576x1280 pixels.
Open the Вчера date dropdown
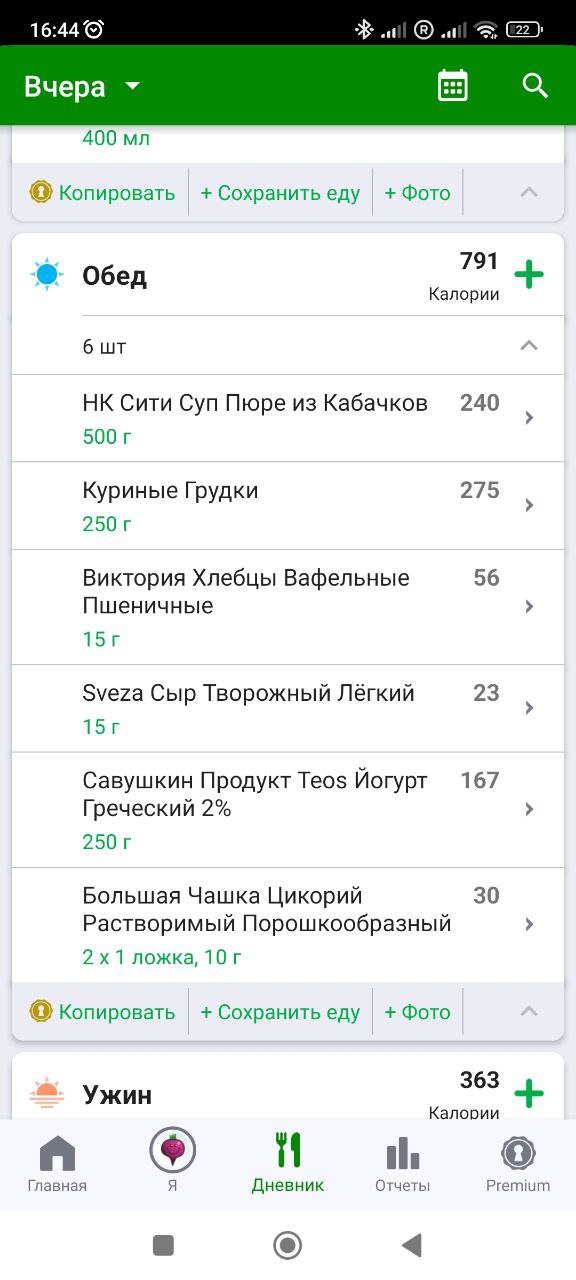[83, 87]
